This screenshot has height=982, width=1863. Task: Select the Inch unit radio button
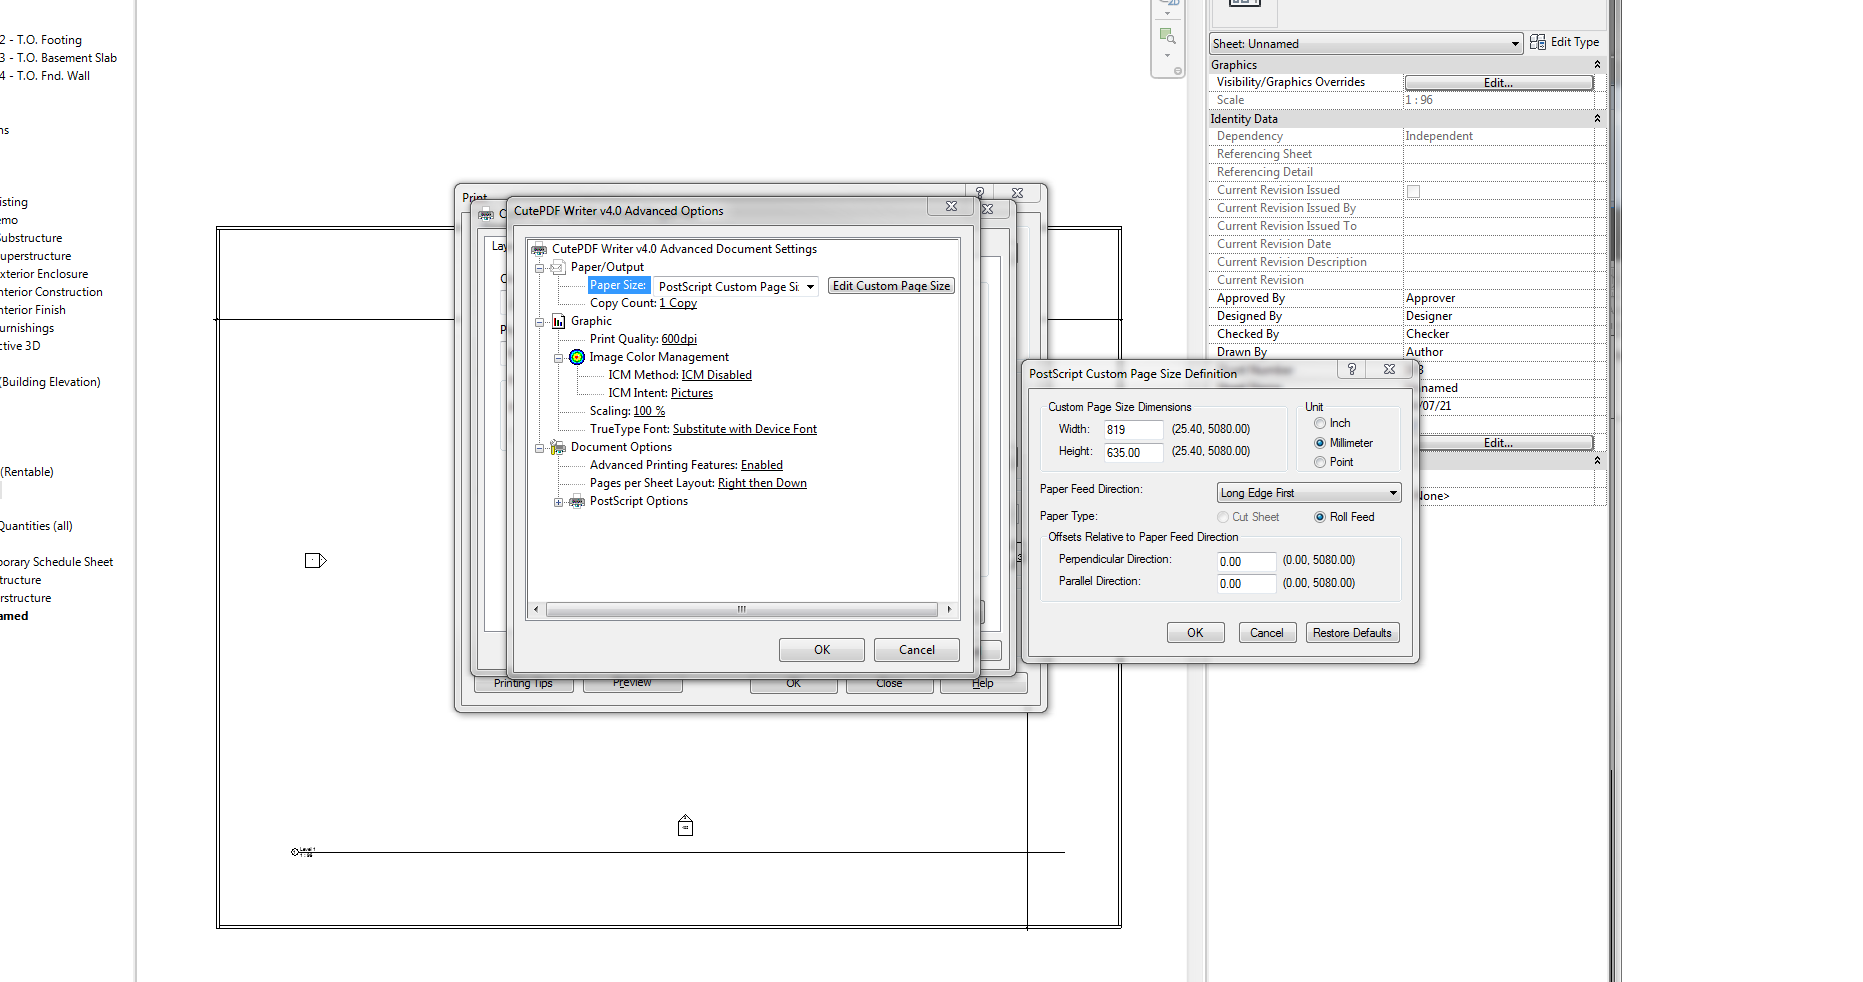(1319, 422)
